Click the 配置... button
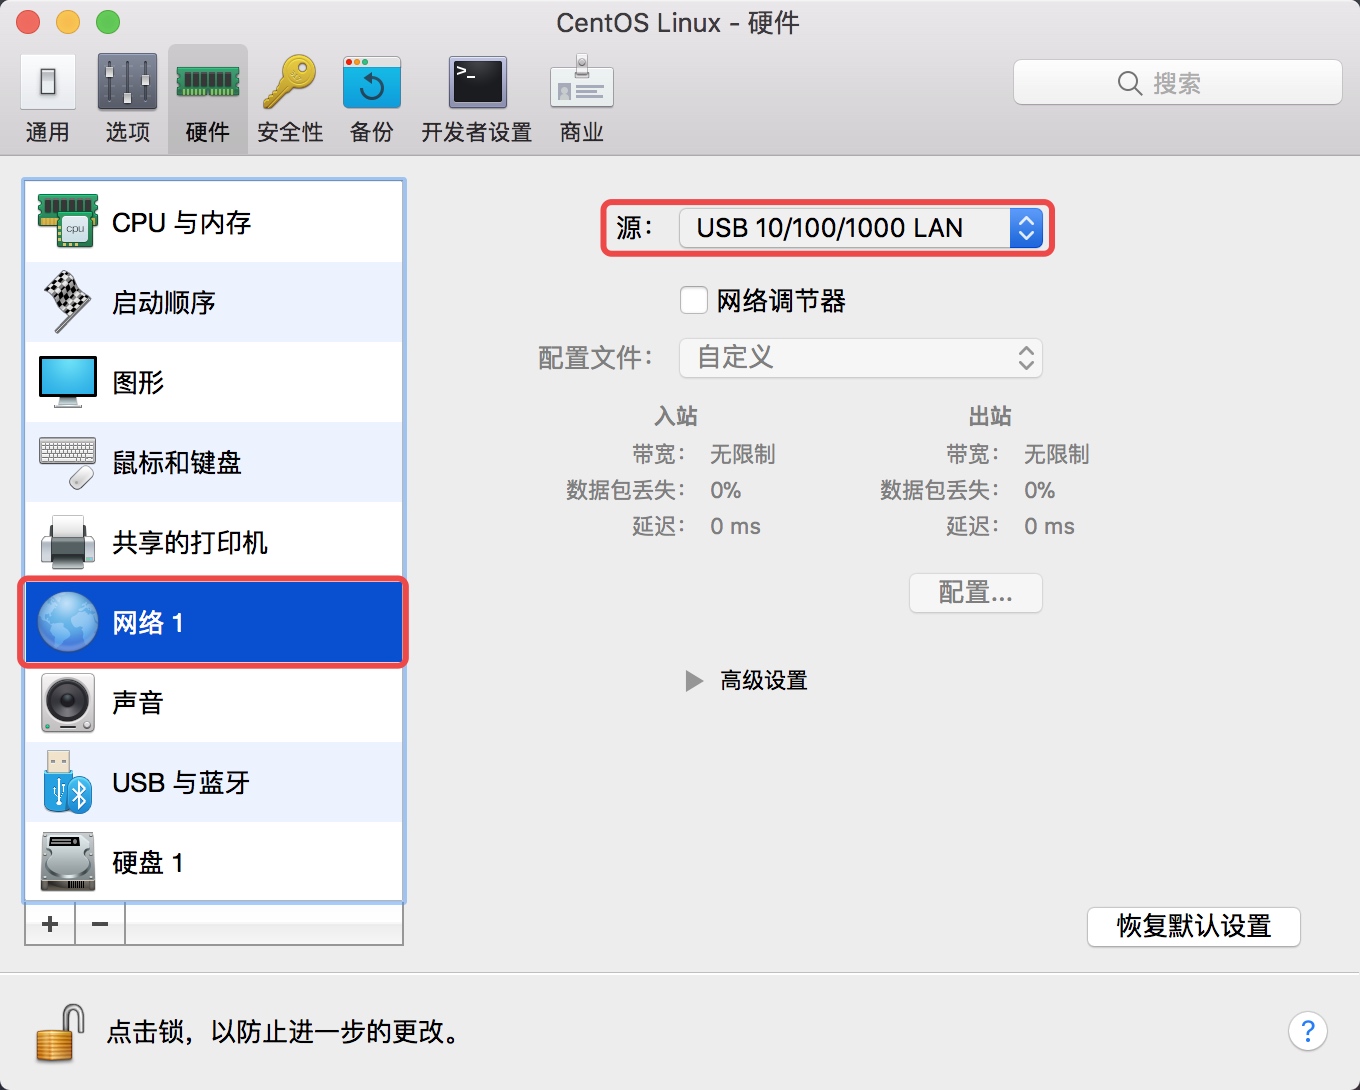Screen dimensions: 1360x1090 pyautogui.click(x=975, y=593)
